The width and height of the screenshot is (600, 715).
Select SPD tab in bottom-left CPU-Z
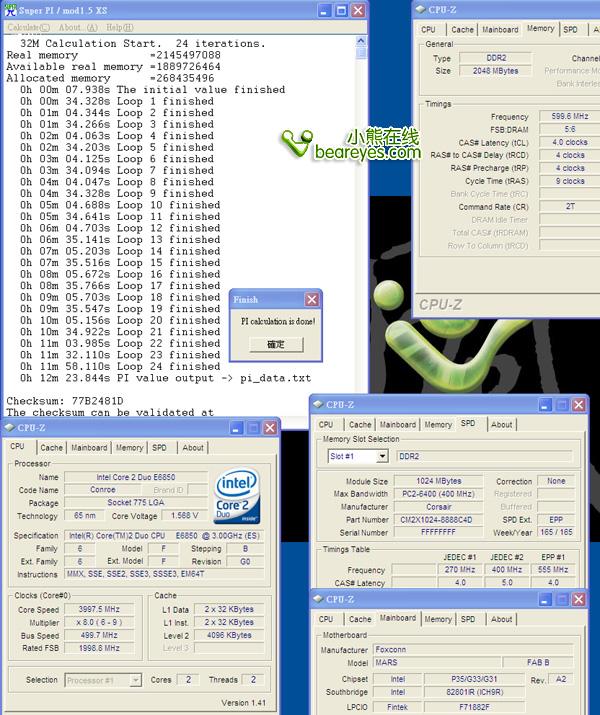pyautogui.click(x=159, y=448)
